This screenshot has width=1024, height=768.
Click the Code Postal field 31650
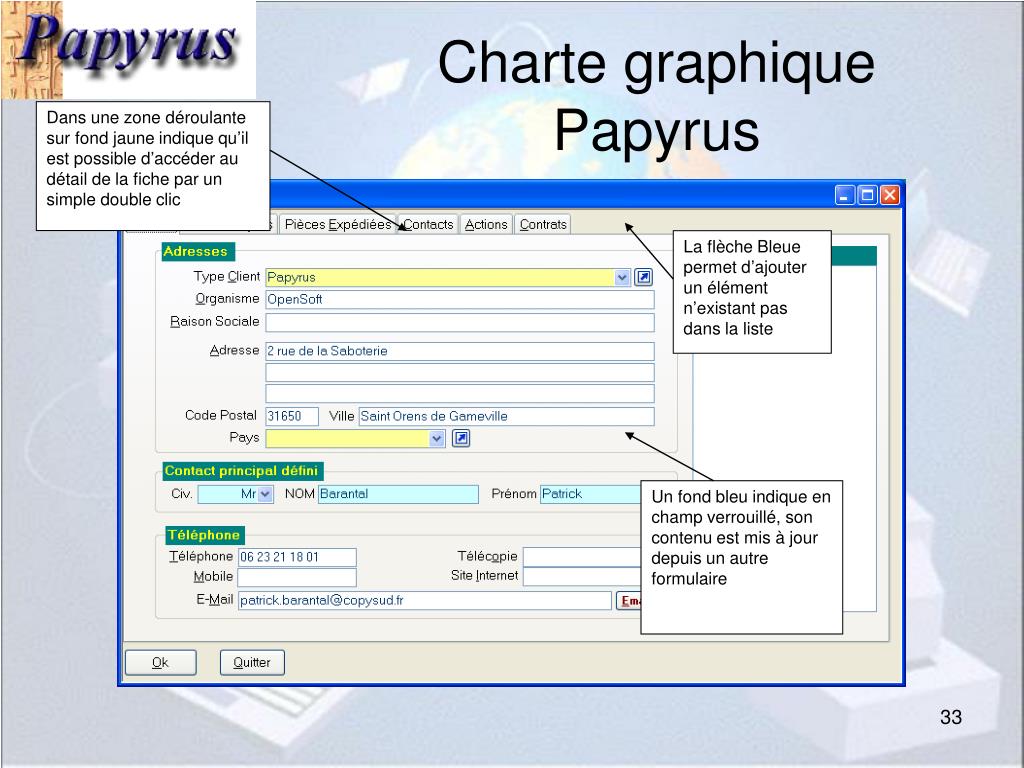click(x=292, y=417)
